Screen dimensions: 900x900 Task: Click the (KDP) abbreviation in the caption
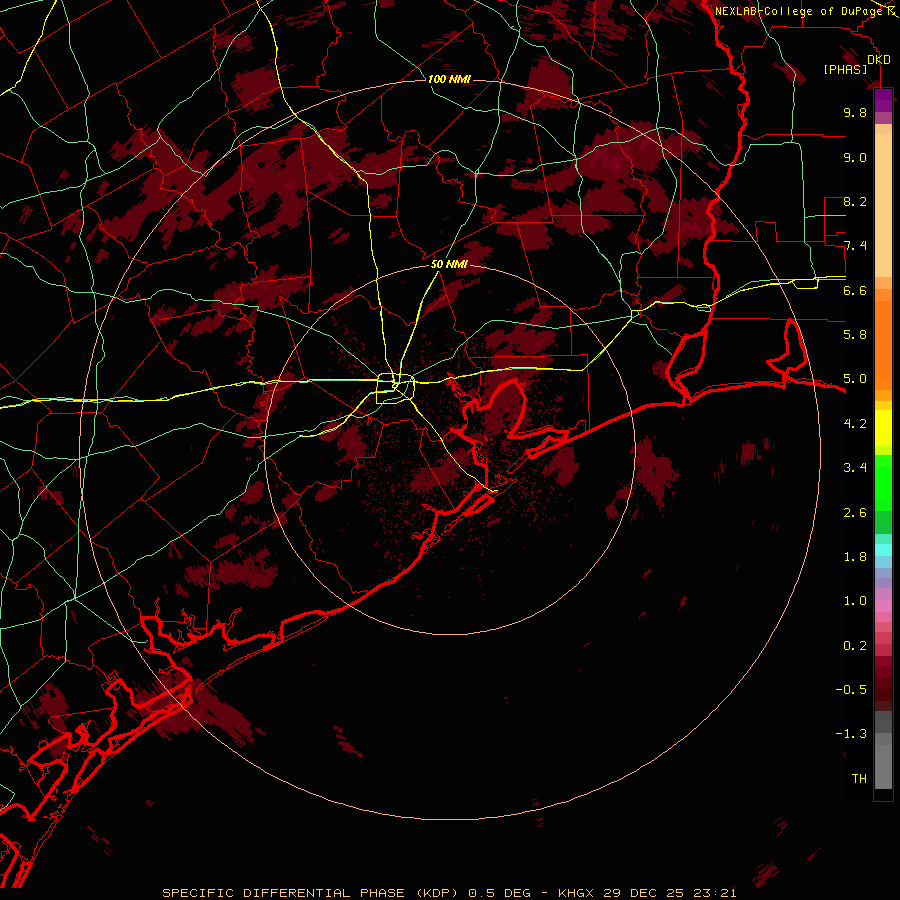coord(437,893)
